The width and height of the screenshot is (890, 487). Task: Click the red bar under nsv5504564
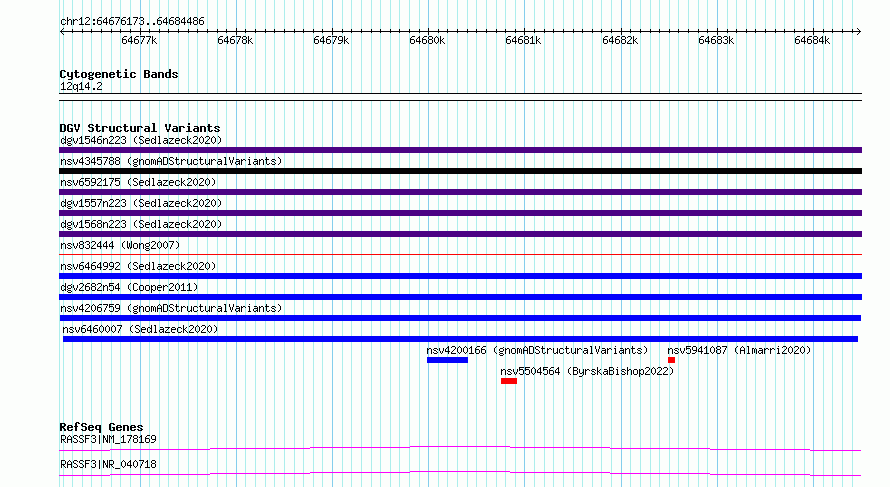coord(509,381)
